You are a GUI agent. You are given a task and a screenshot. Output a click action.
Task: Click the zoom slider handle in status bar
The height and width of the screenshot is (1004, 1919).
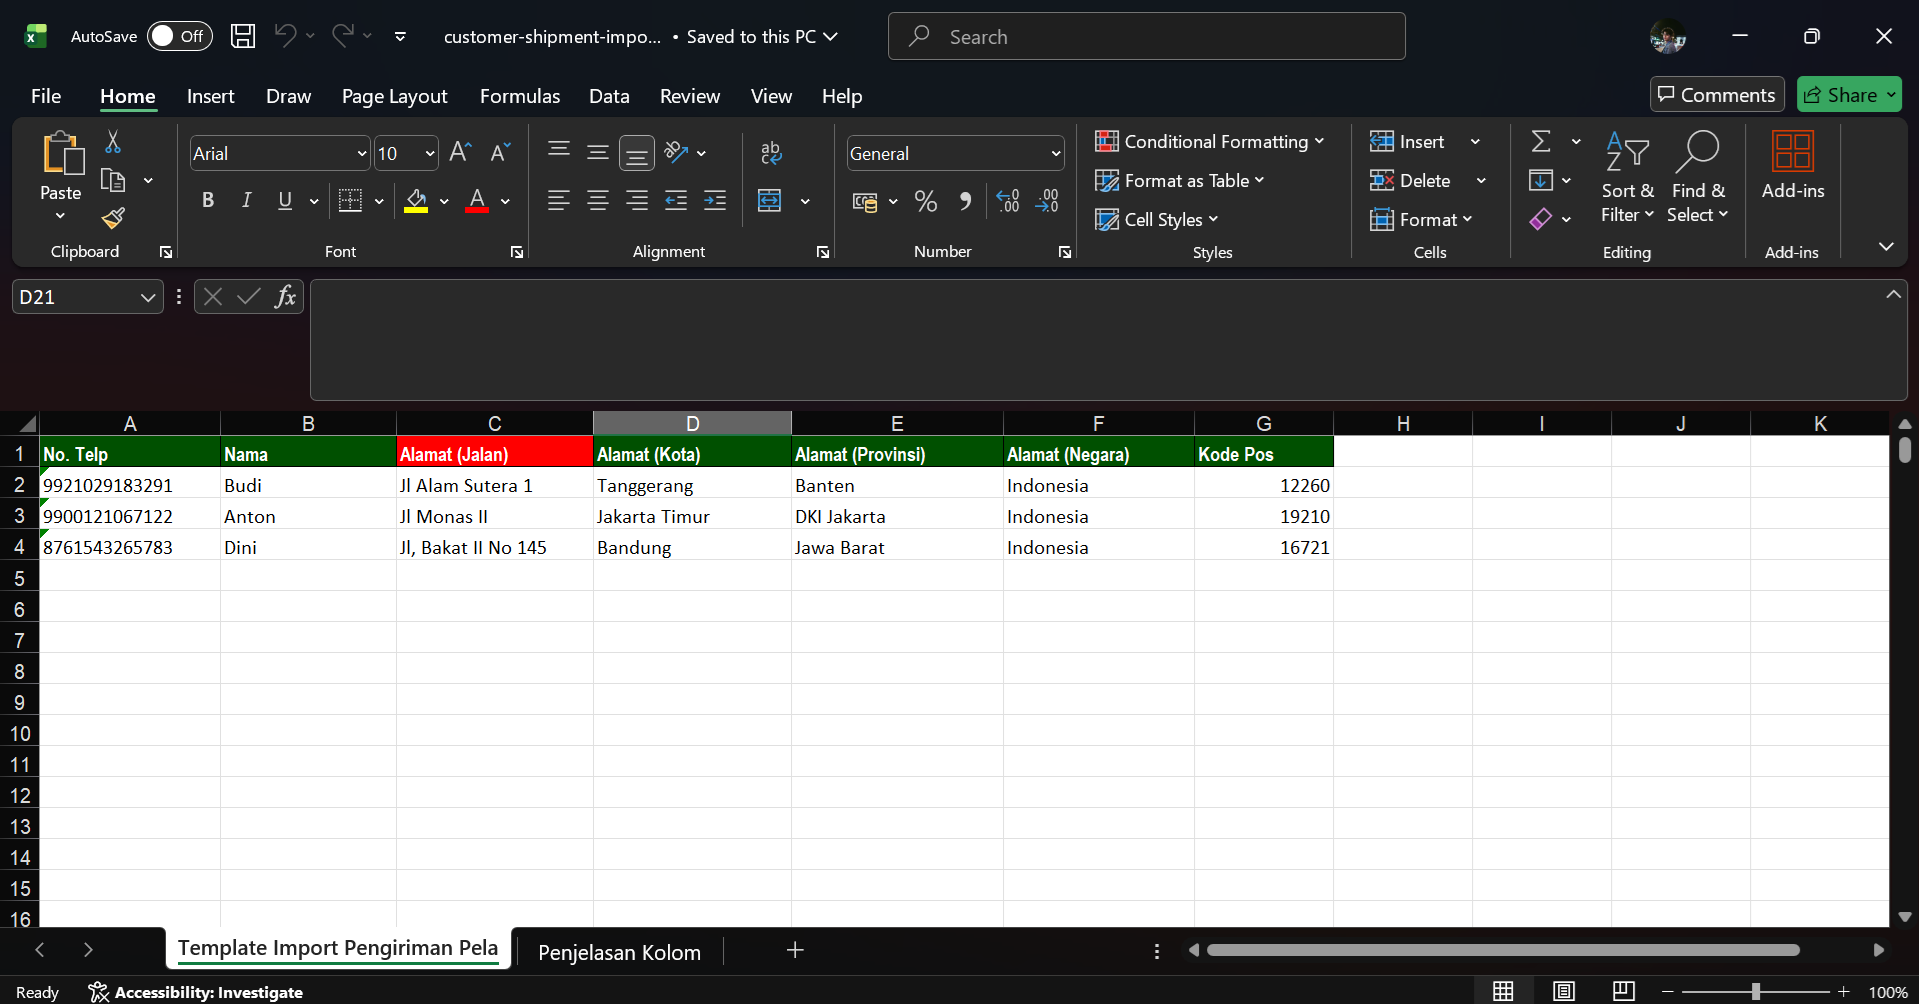click(1755, 992)
